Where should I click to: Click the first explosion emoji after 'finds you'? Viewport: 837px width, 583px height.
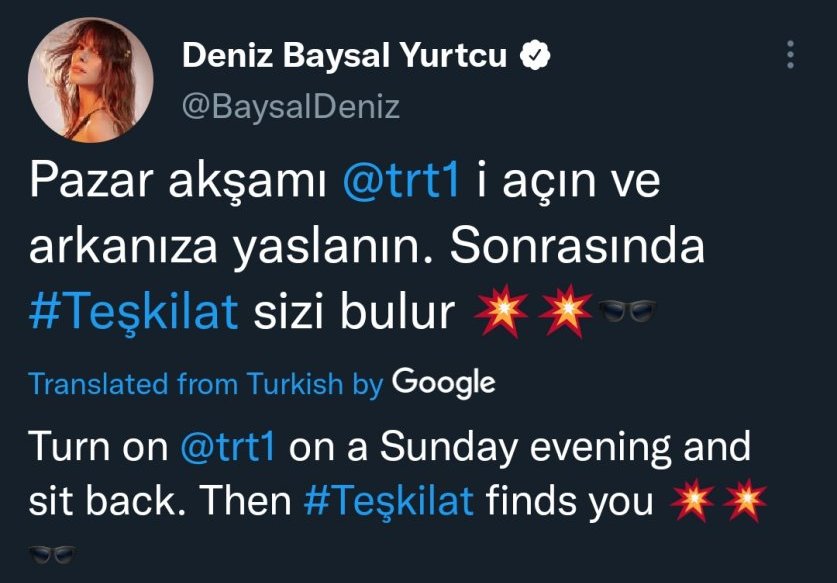[x=693, y=500]
